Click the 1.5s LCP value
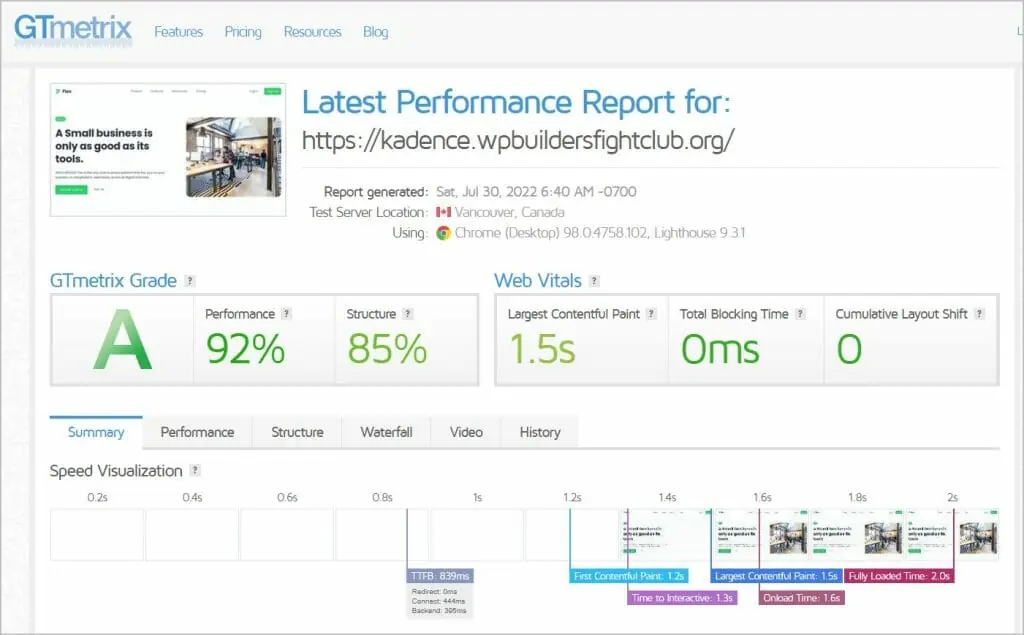 coord(542,349)
